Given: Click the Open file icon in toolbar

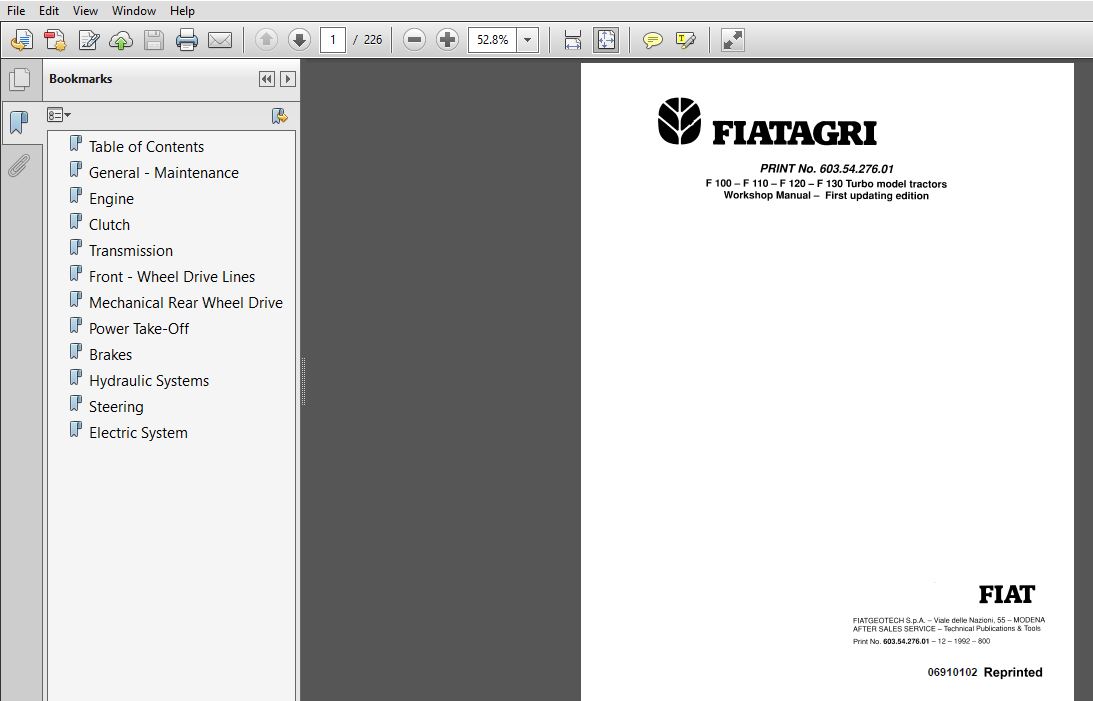Looking at the screenshot, I should coord(22,40).
